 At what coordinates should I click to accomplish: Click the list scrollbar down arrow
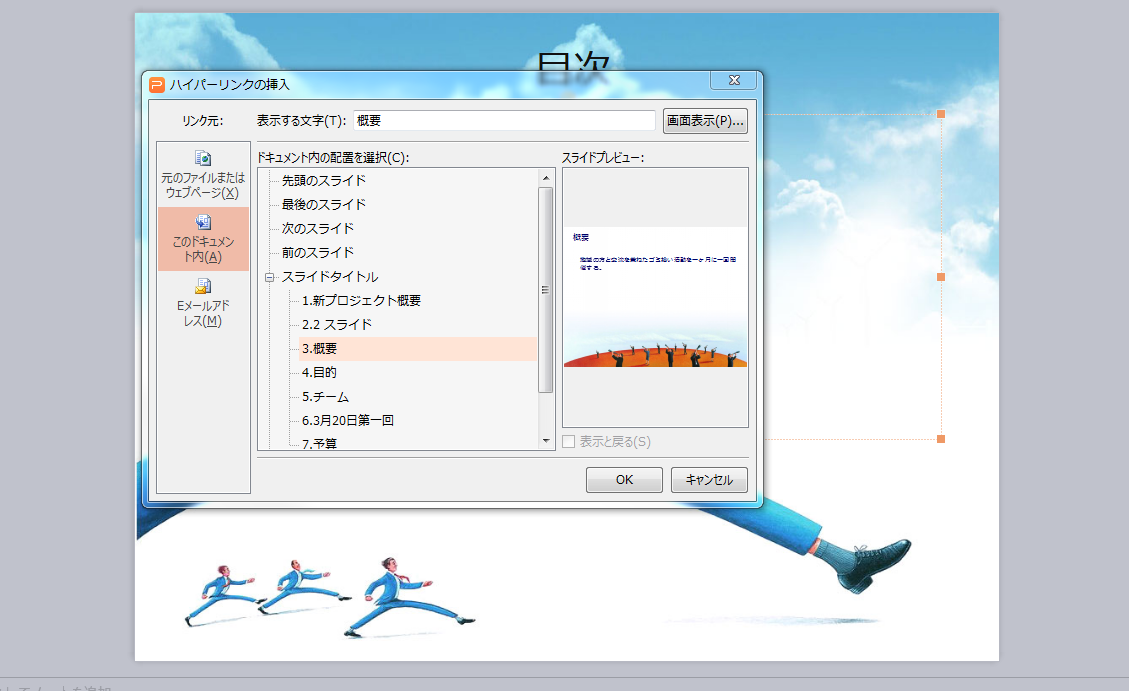coord(546,441)
